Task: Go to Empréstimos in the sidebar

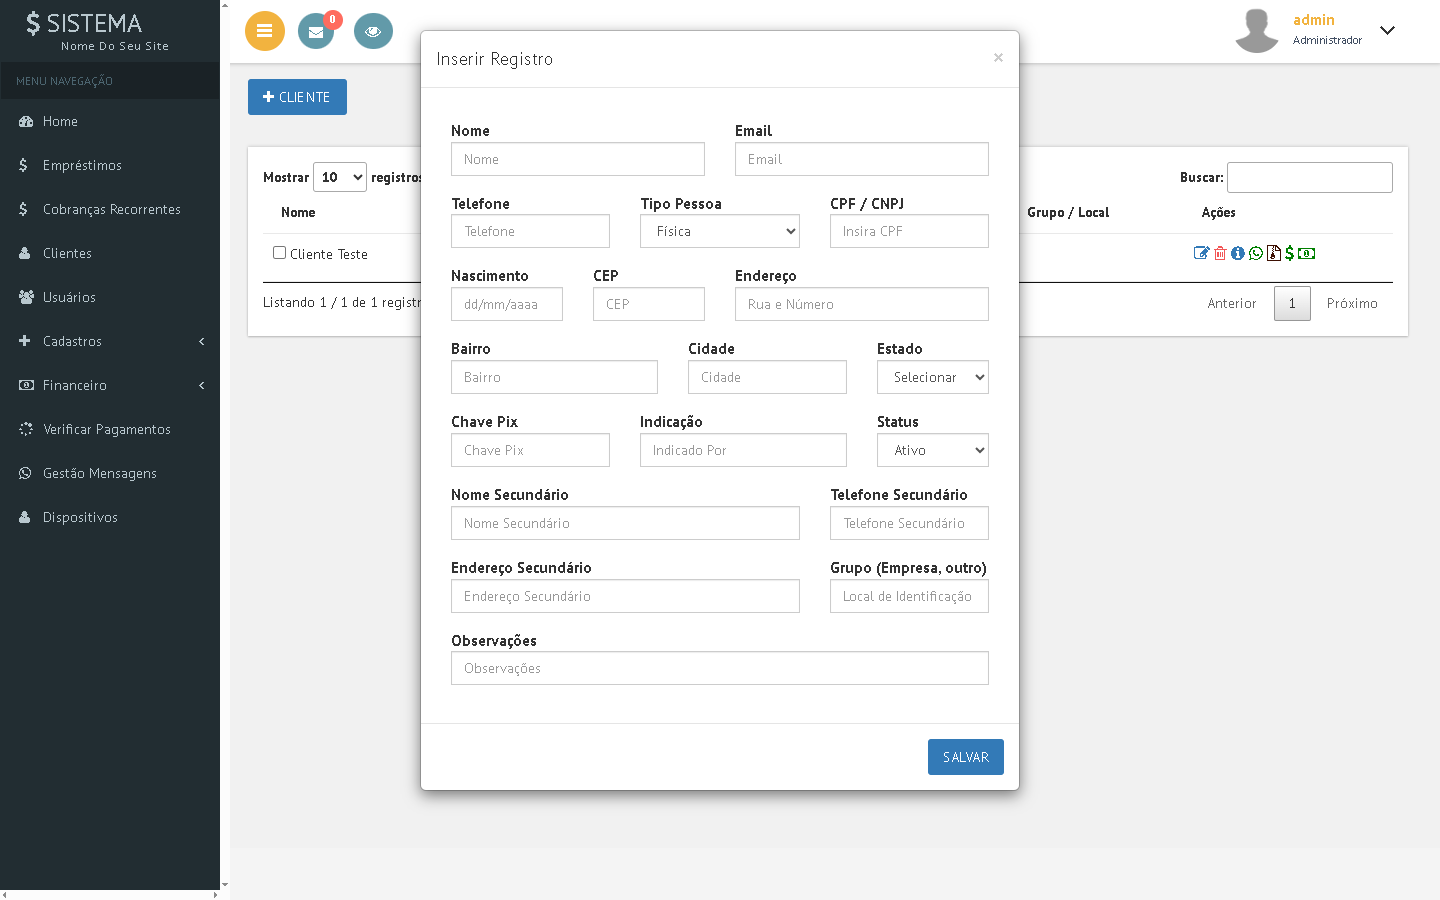Action: tap(82, 165)
